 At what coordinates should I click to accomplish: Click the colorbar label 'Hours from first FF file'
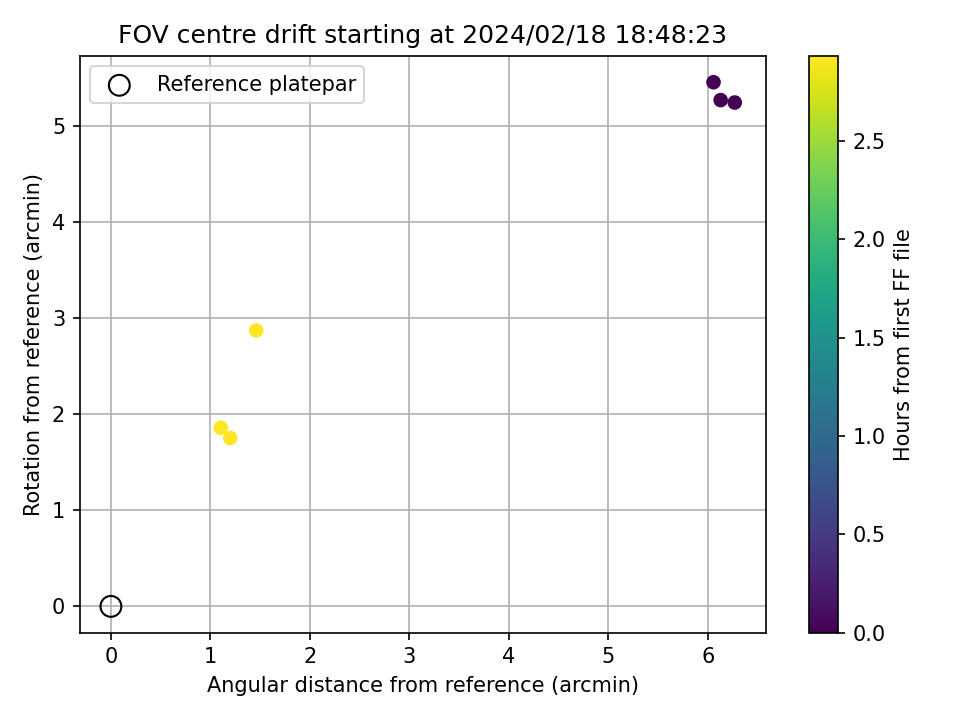coord(902,345)
